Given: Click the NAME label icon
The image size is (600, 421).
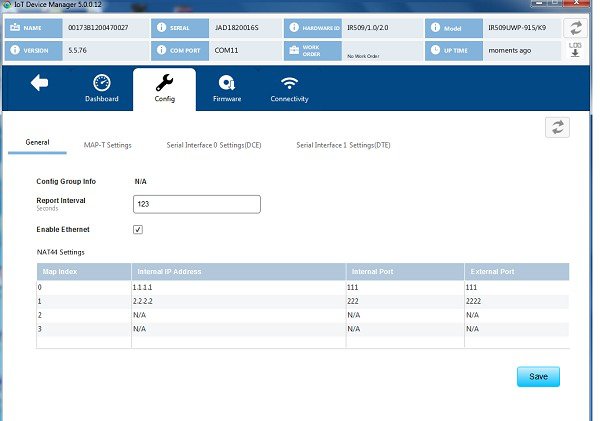Looking at the screenshot, I should (x=15, y=27).
